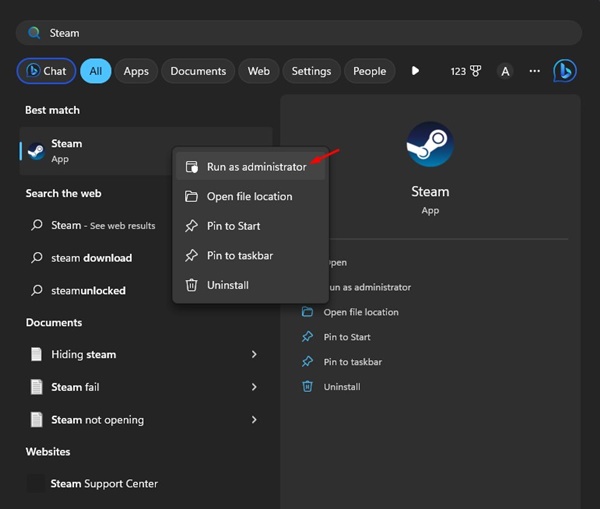Image resolution: width=600 pixels, height=509 pixels.
Task: Choose Uninstall in context menu
Action: click(x=250, y=285)
